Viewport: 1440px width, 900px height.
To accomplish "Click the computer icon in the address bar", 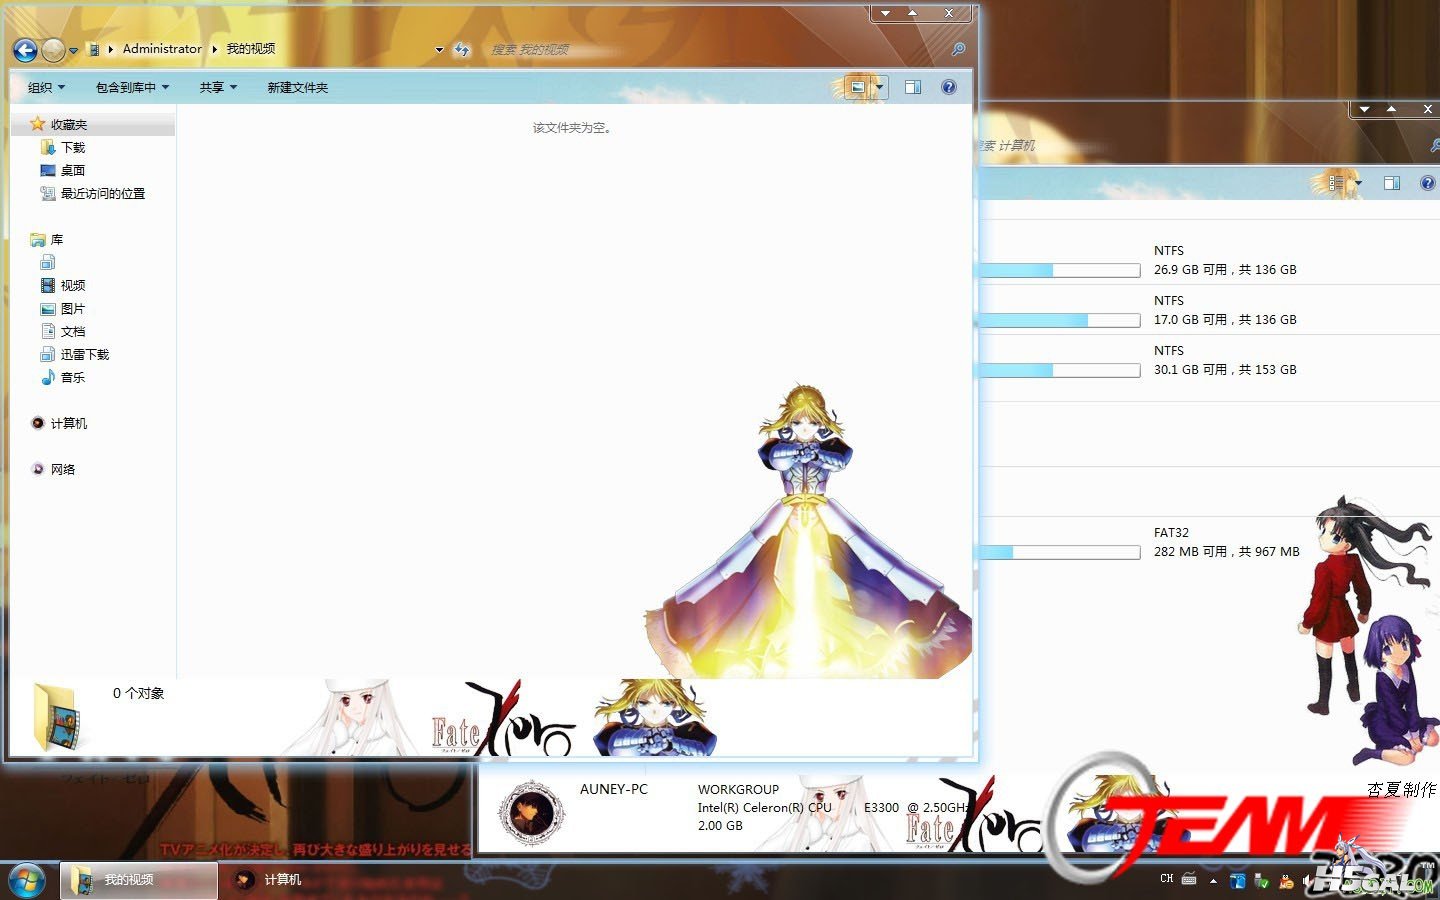I will (x=93, y=49).
